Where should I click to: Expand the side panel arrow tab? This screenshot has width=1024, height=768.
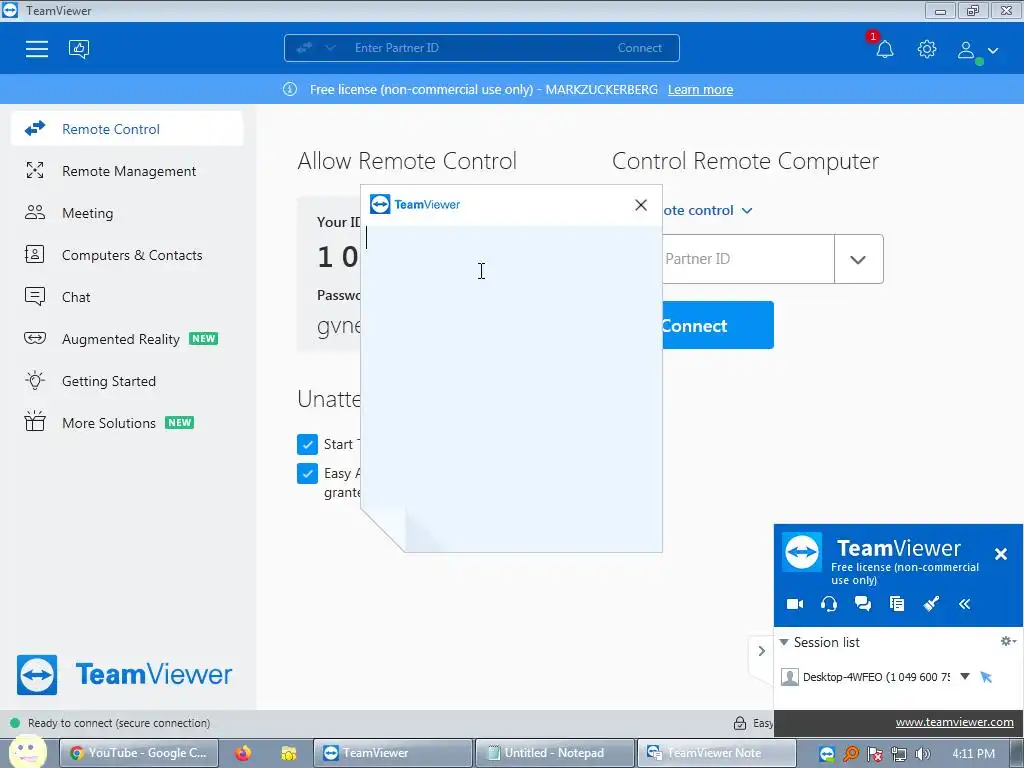pyautogui.click(x=761, y=651)
